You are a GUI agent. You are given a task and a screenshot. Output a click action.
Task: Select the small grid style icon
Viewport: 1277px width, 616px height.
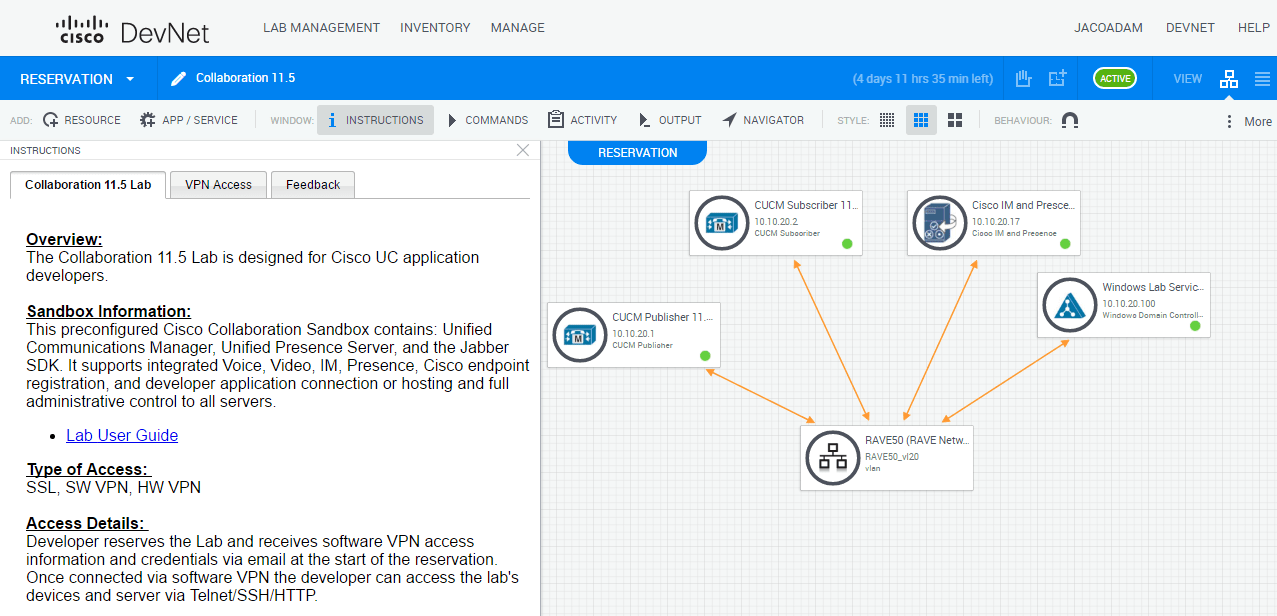pyautogui.click(x=886, y=119)
